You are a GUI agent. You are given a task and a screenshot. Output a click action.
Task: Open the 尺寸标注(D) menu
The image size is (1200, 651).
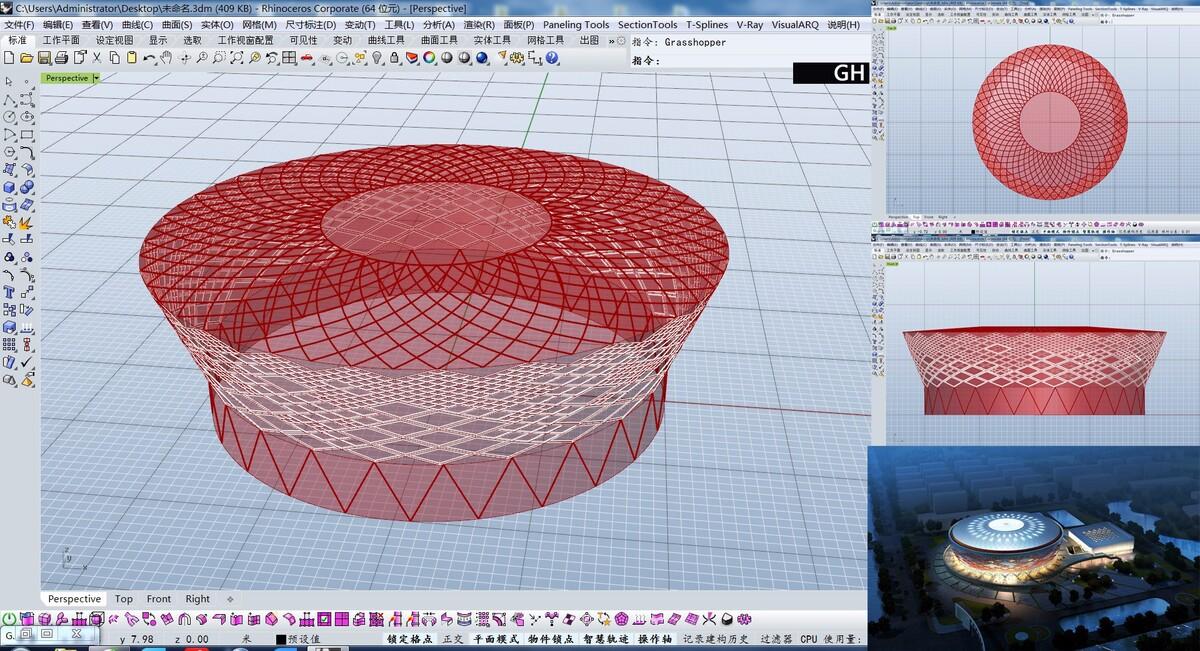click(x=311, y=25)
